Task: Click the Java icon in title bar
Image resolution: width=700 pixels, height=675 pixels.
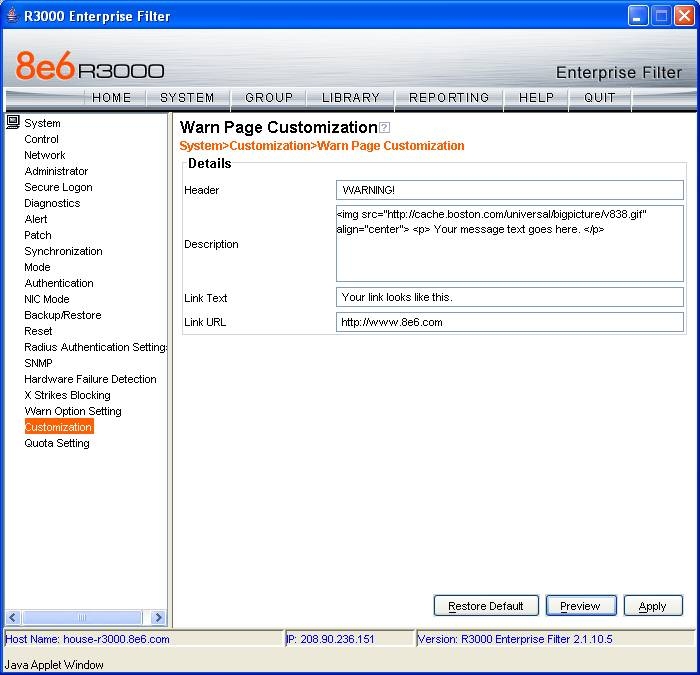Action: [x=12, y=16]
